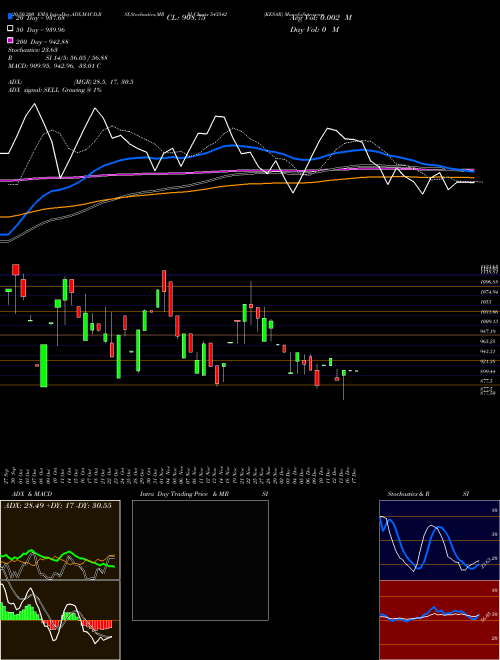Viewport: 500px width, 660px height.
Task: Click the white 50 Day legend swatch
Action: pyautogui.click(x=10, y=29)
